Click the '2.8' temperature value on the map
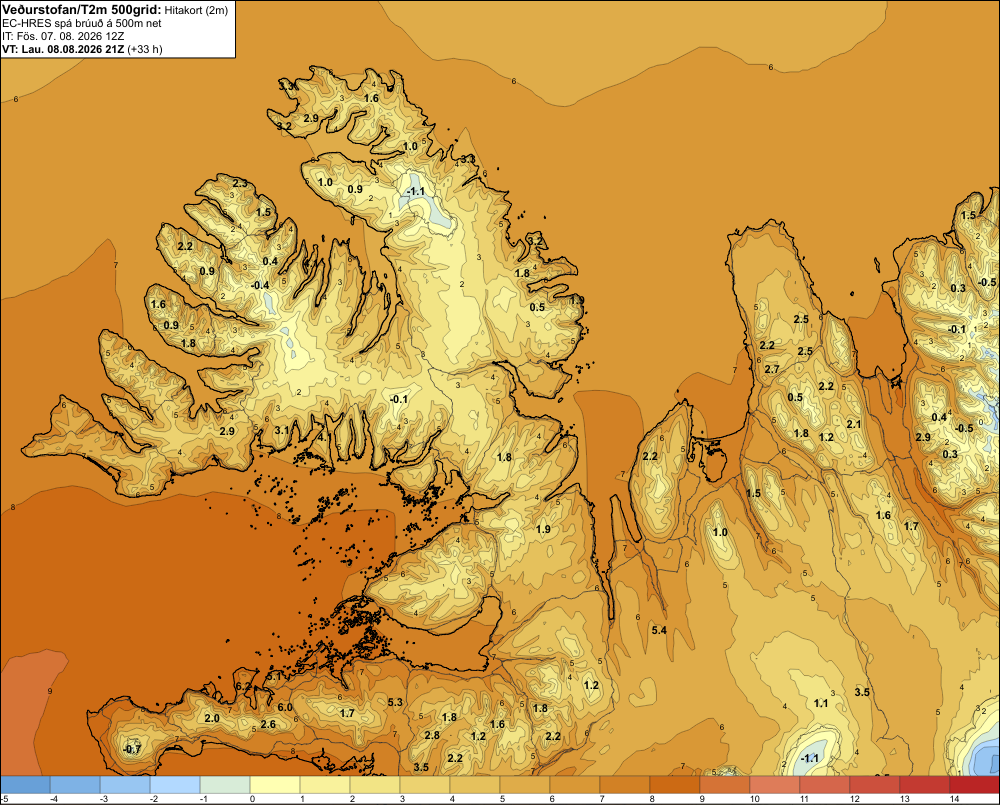This screenshot has width=1000, height=805. 432,735
